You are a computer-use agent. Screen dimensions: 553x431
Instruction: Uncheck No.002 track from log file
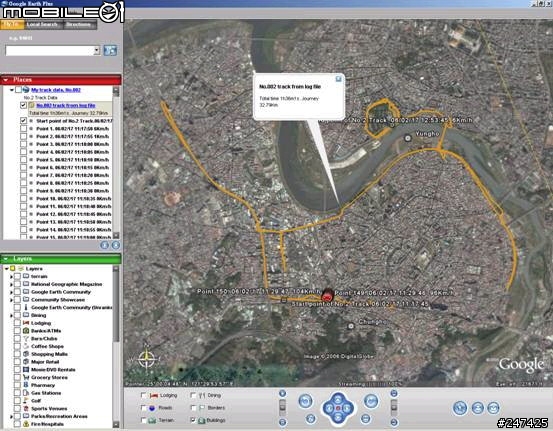(23, 105)
